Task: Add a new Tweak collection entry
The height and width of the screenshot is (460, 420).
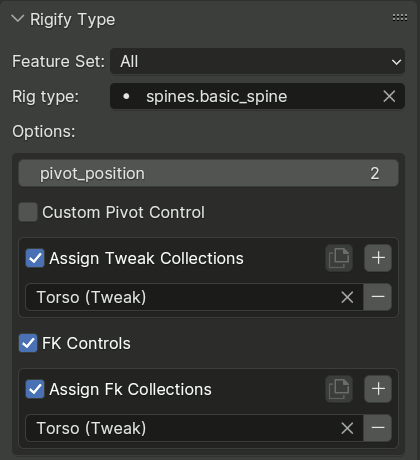Action: [378, 258]
